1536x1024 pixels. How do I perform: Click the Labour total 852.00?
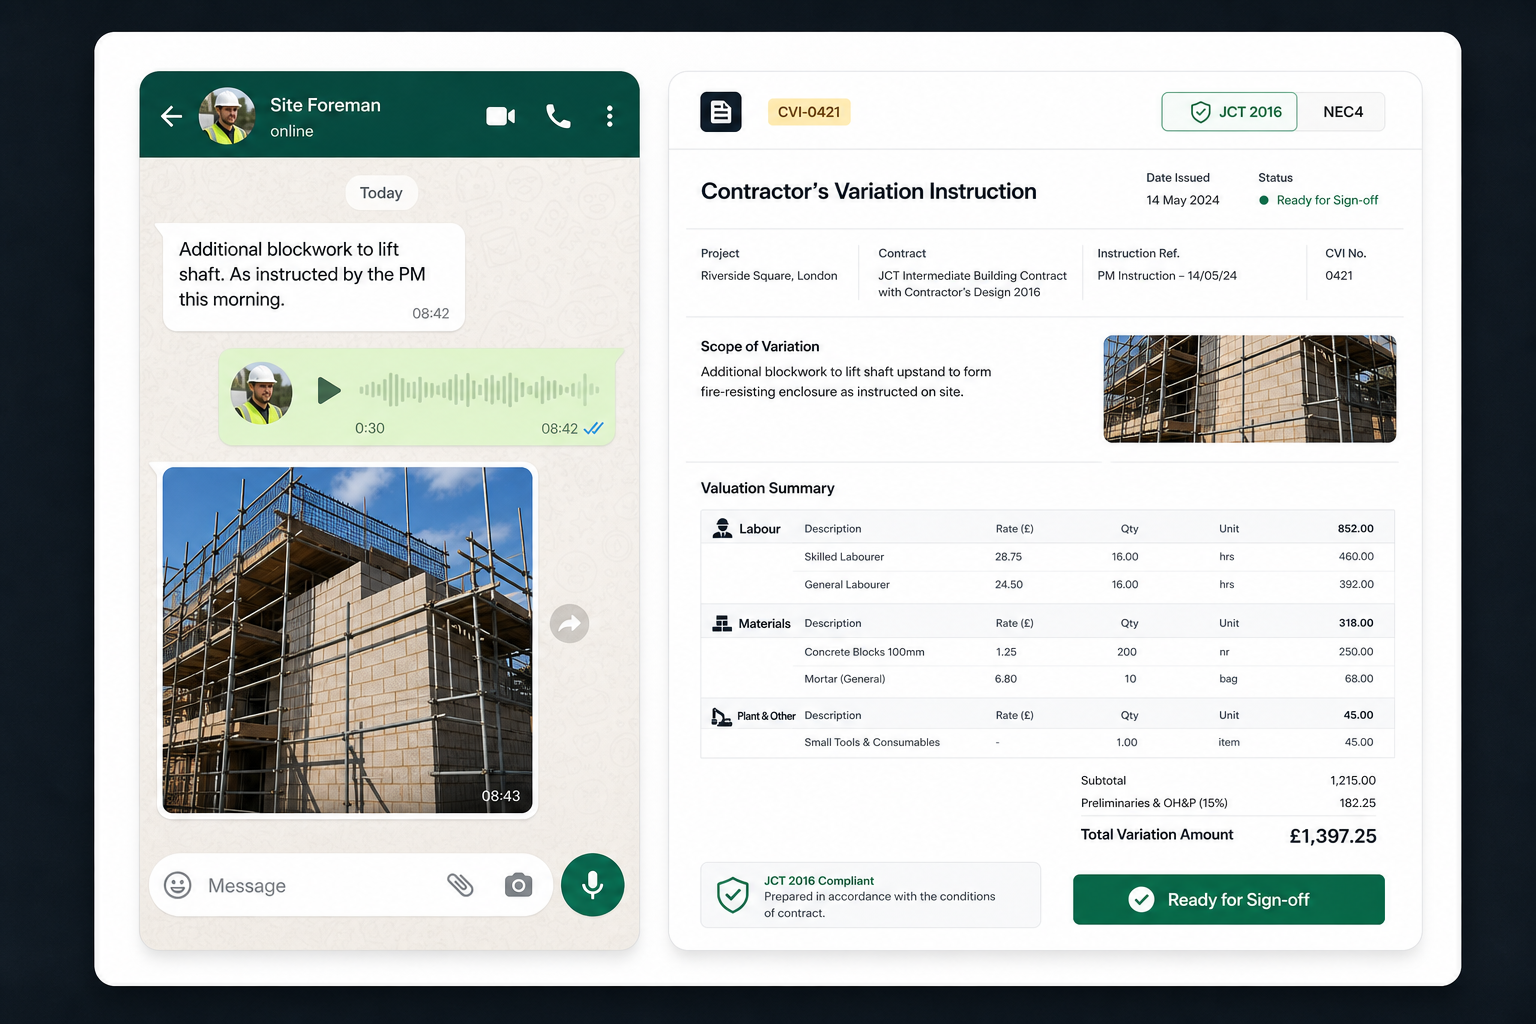point(1355,529)
